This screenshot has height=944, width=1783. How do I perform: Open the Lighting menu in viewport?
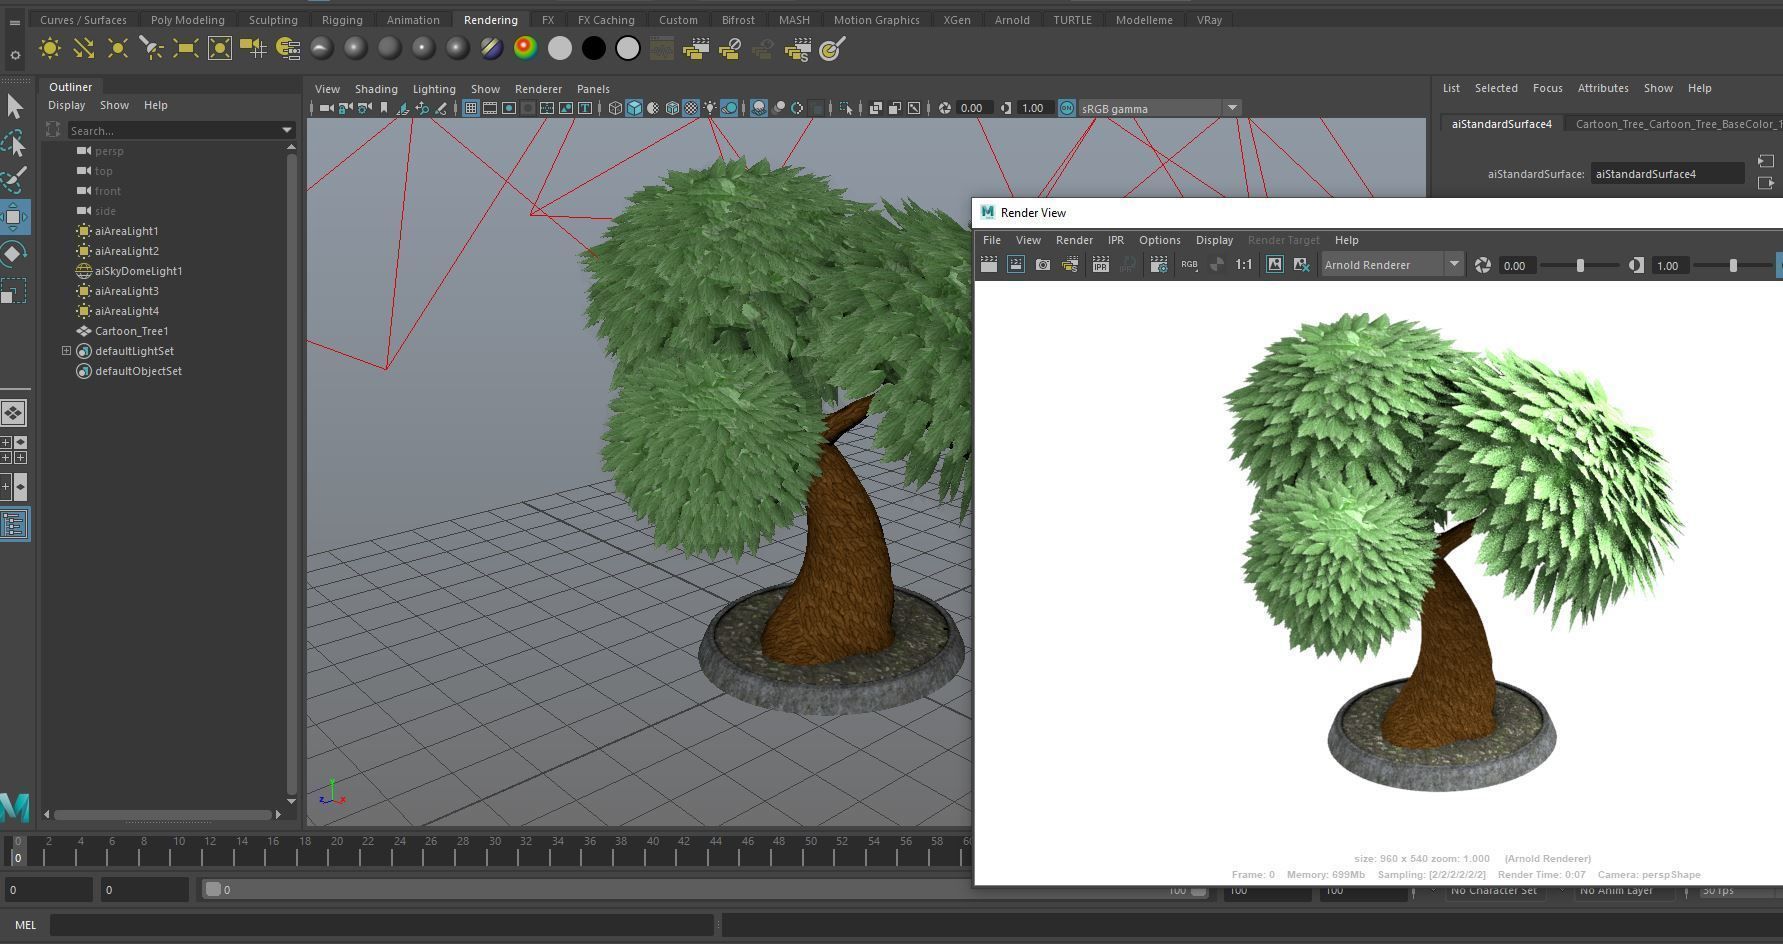(x=434, y=89)
